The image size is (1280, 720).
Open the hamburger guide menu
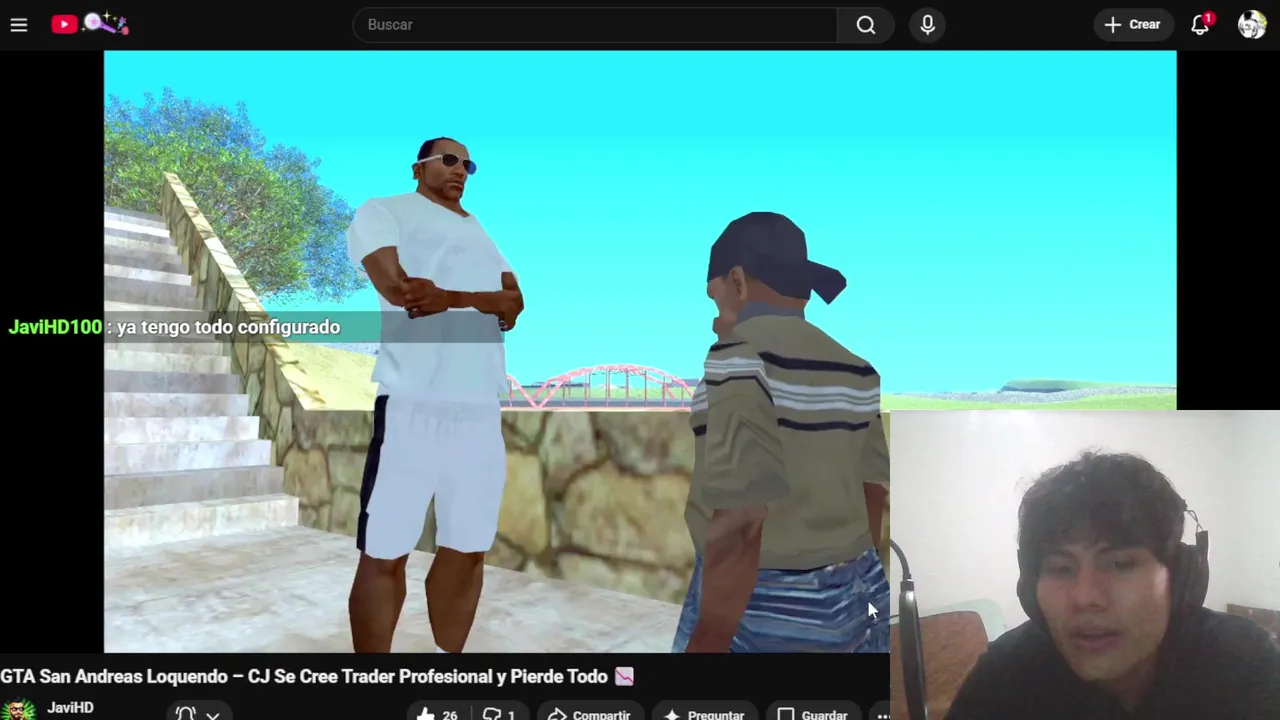tap(19, 25)
